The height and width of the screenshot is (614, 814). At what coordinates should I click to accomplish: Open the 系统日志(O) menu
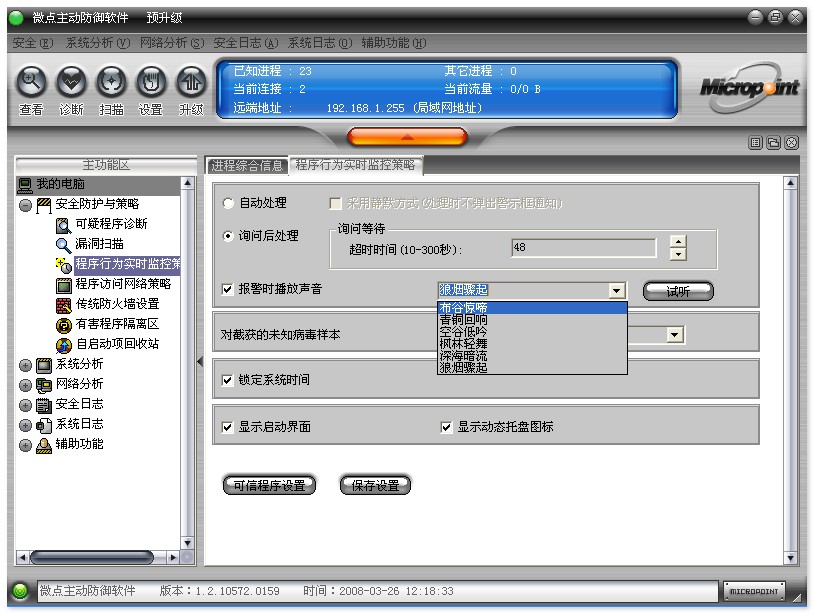pyautogui.click(x=320, y=43)
